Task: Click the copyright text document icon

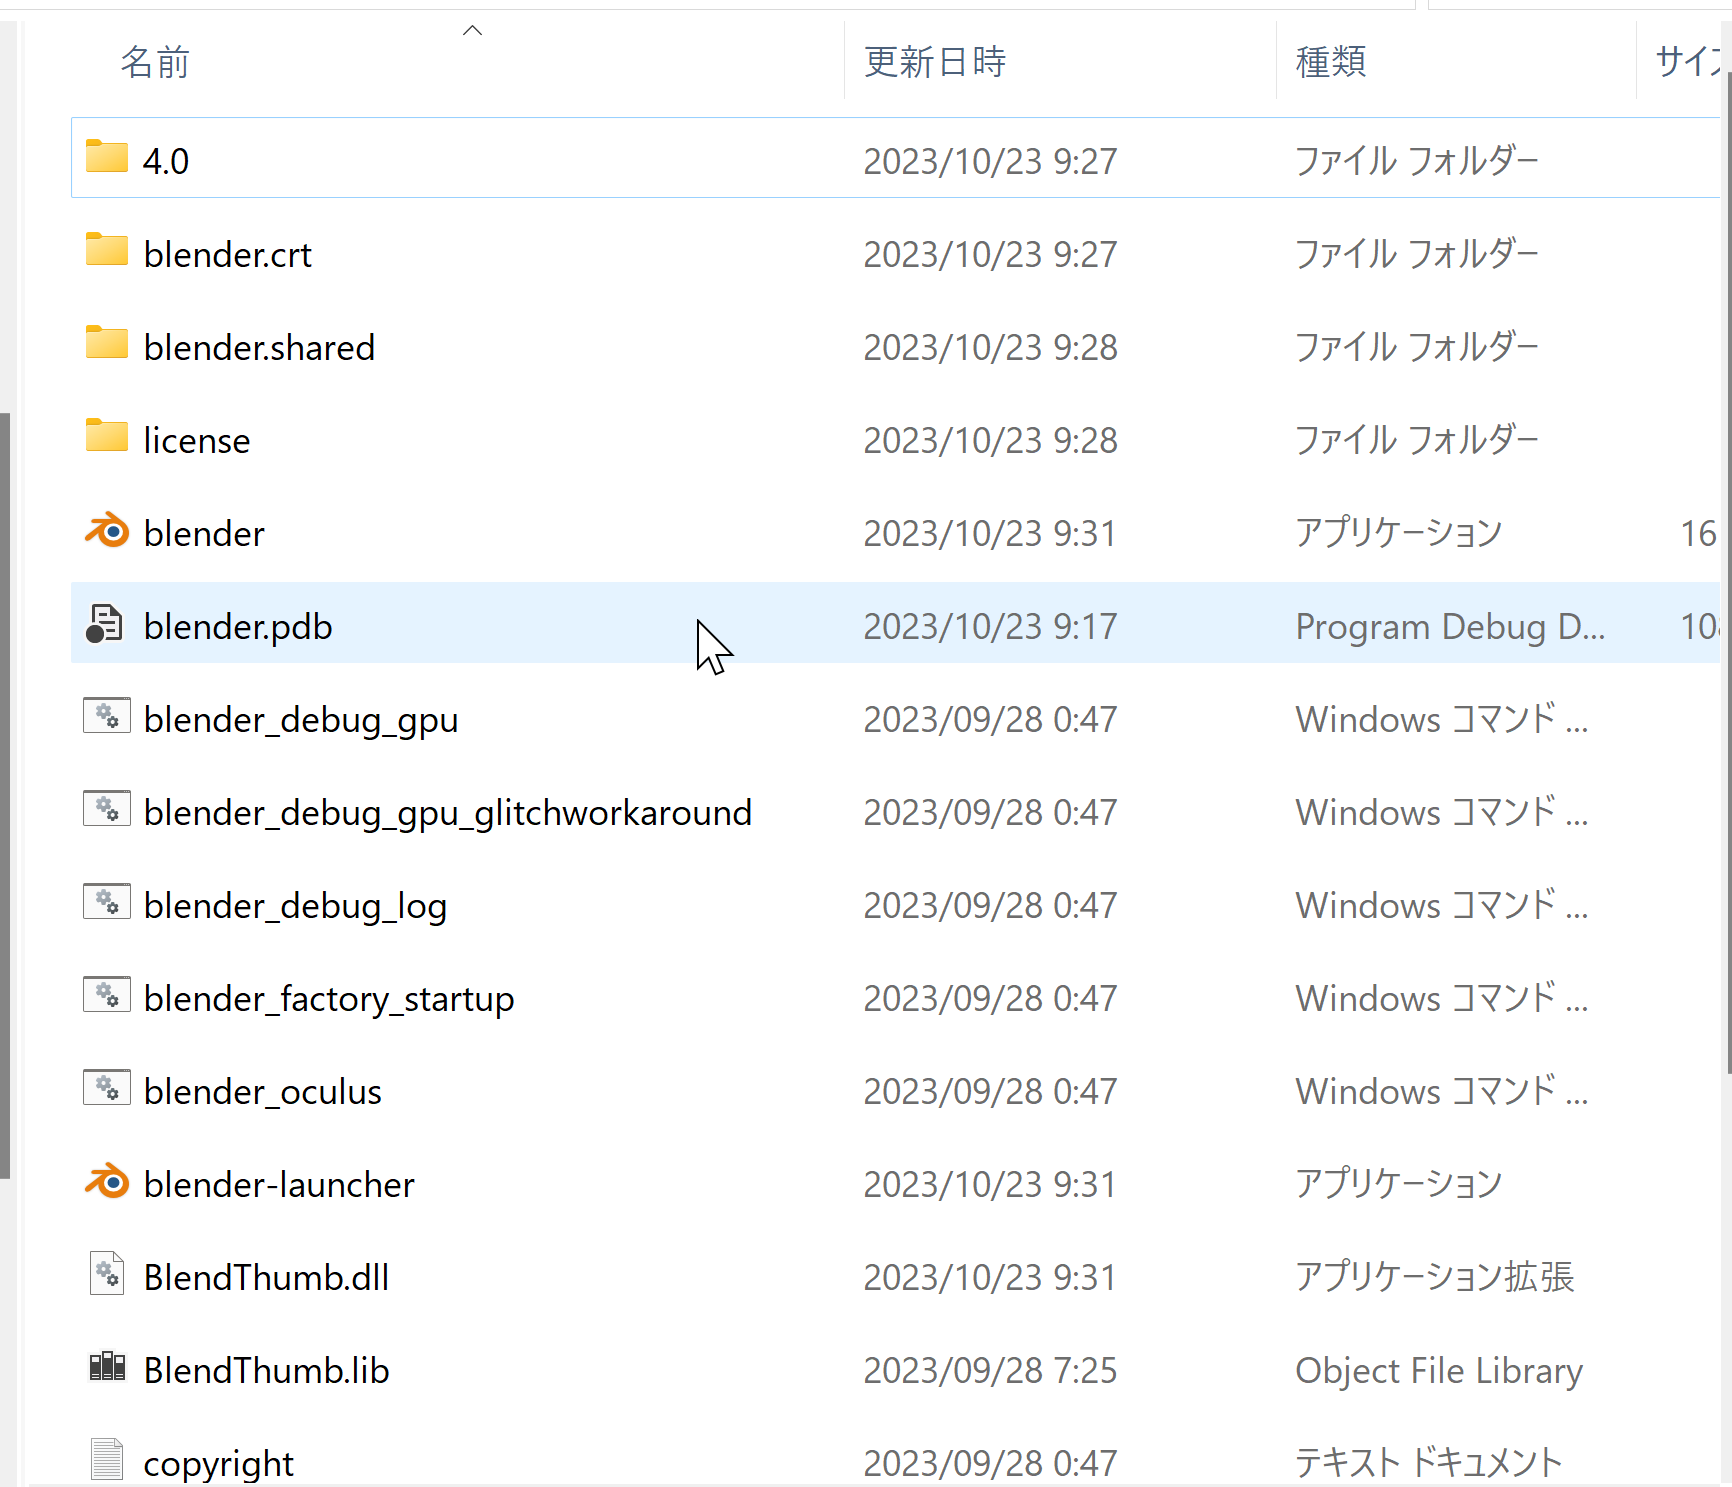Action: pyautogui.click(x=106, y=1460)
